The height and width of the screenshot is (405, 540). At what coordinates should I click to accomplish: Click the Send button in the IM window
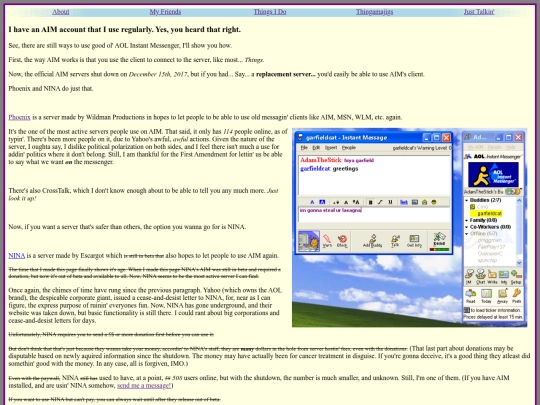click(x=439, y=239)
